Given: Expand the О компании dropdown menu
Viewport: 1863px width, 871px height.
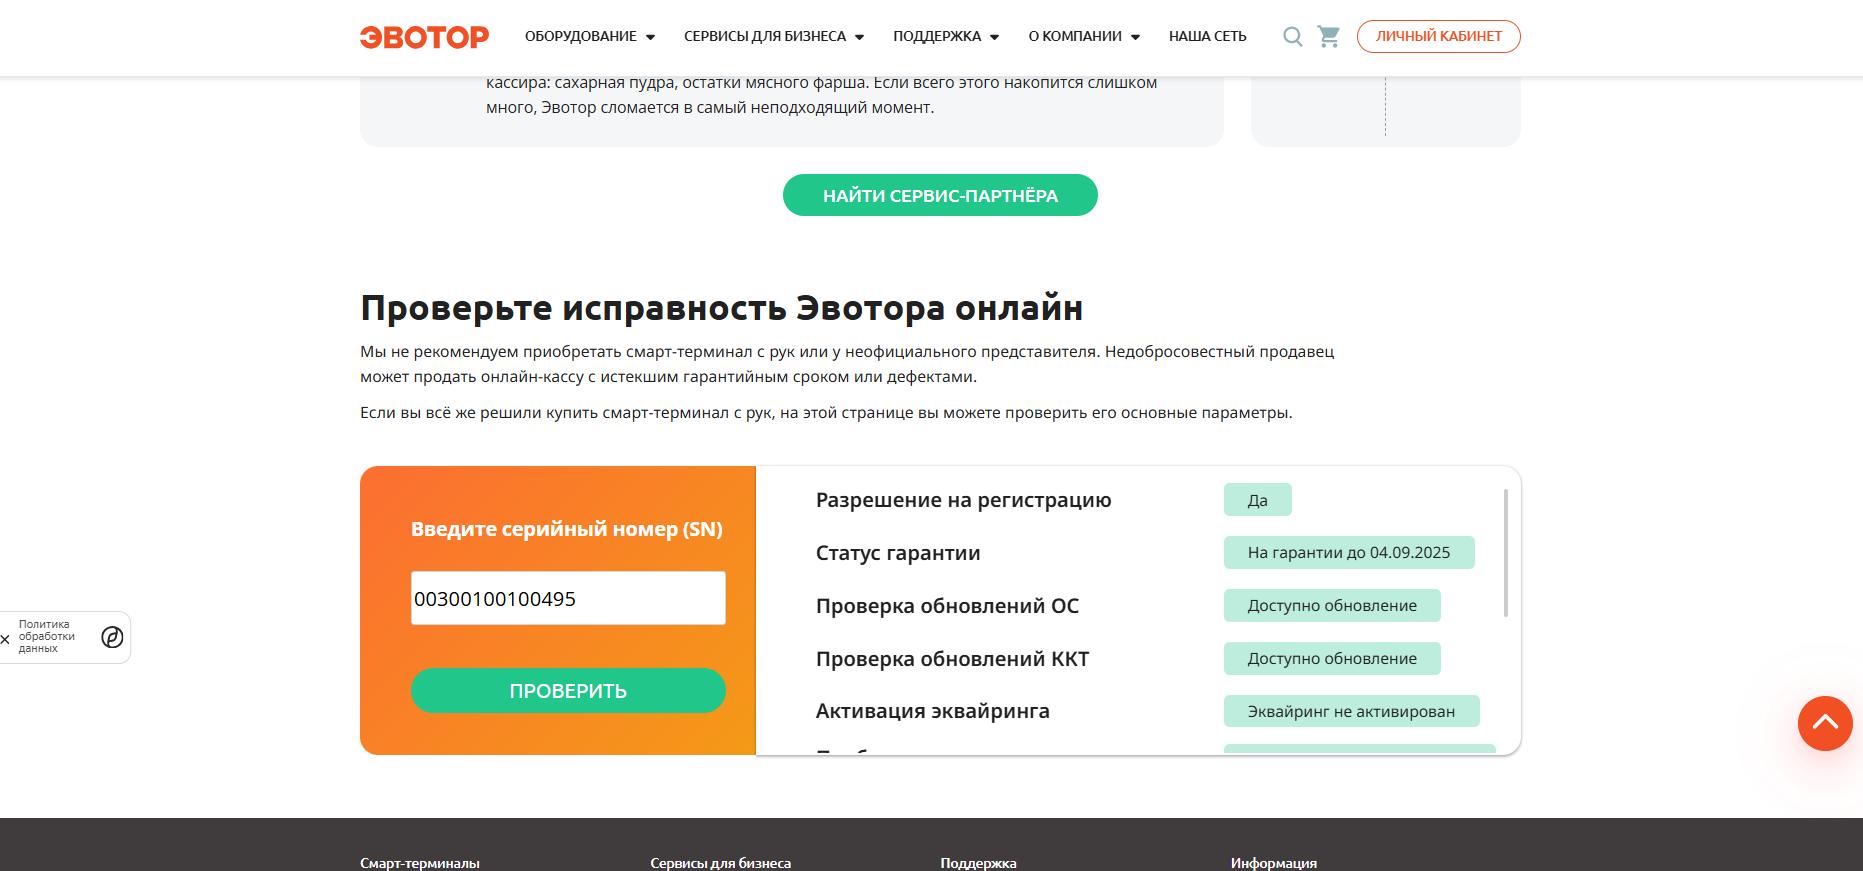Looking at the screenshot, I should 1084,36.
